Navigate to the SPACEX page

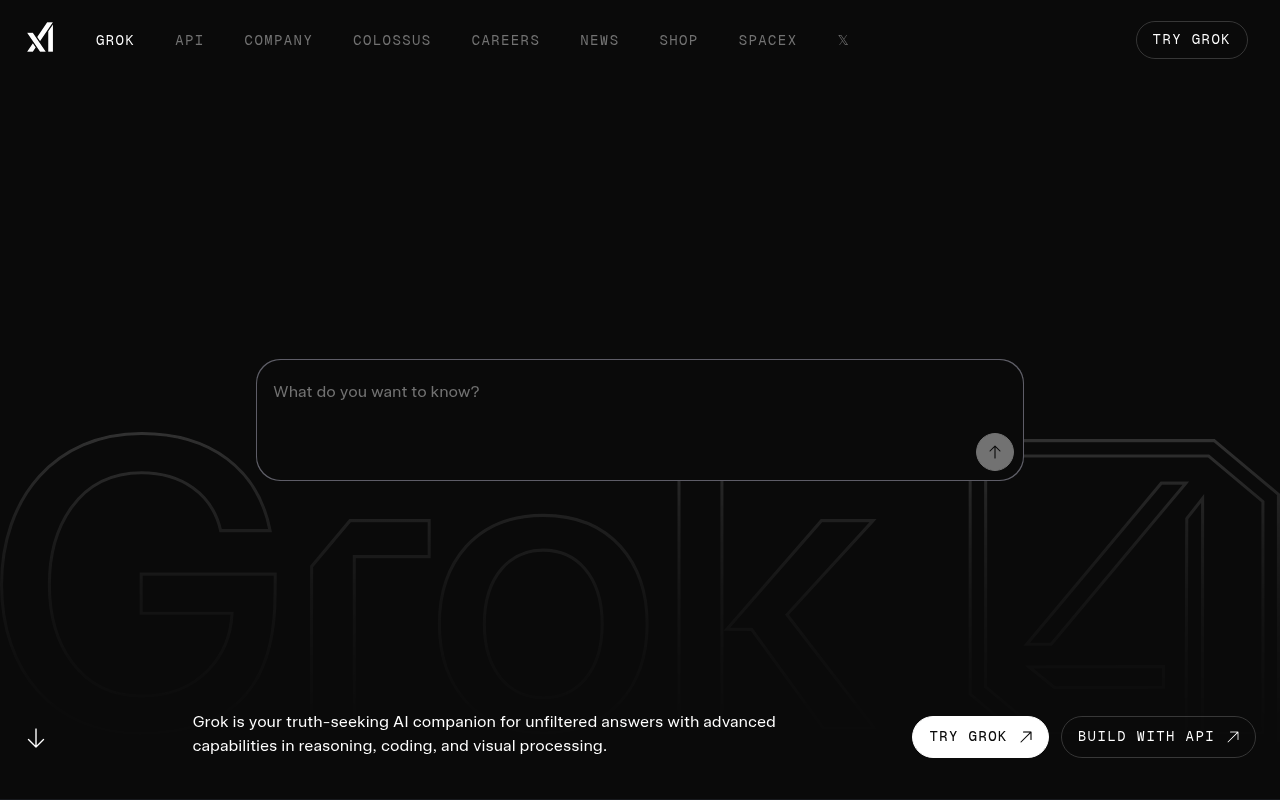coord(767,40)
